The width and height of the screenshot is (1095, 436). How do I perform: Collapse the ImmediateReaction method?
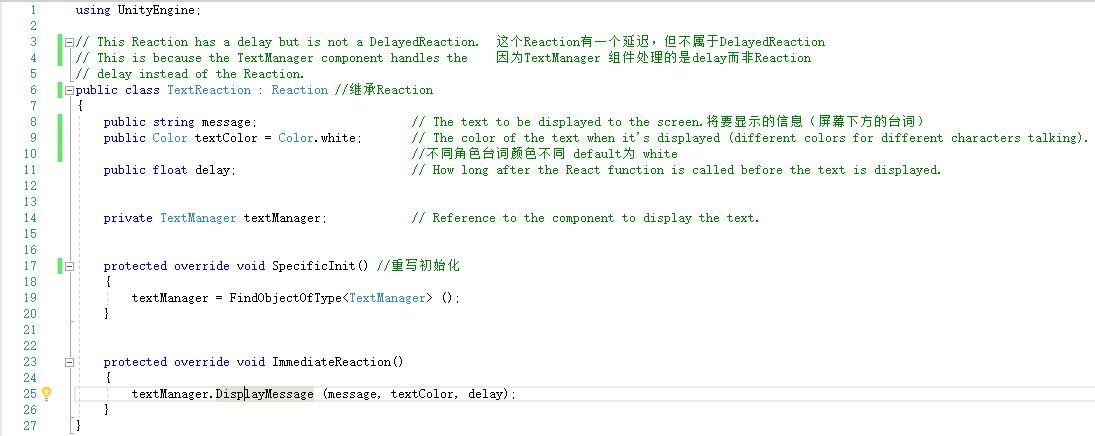coord(68,362)
